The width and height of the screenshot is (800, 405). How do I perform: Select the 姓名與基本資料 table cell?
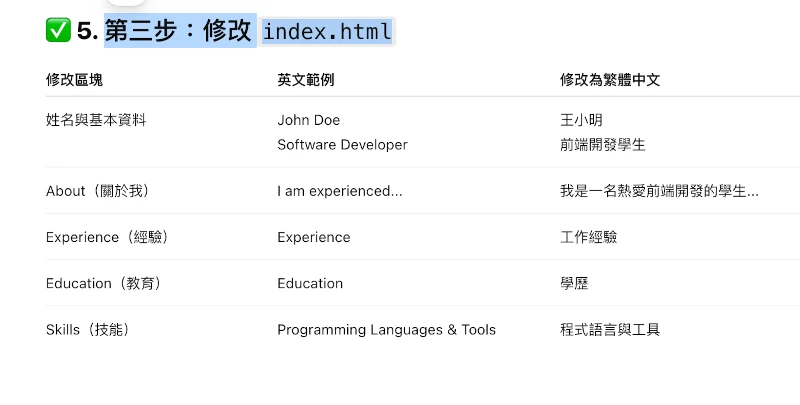click(96, 120)
